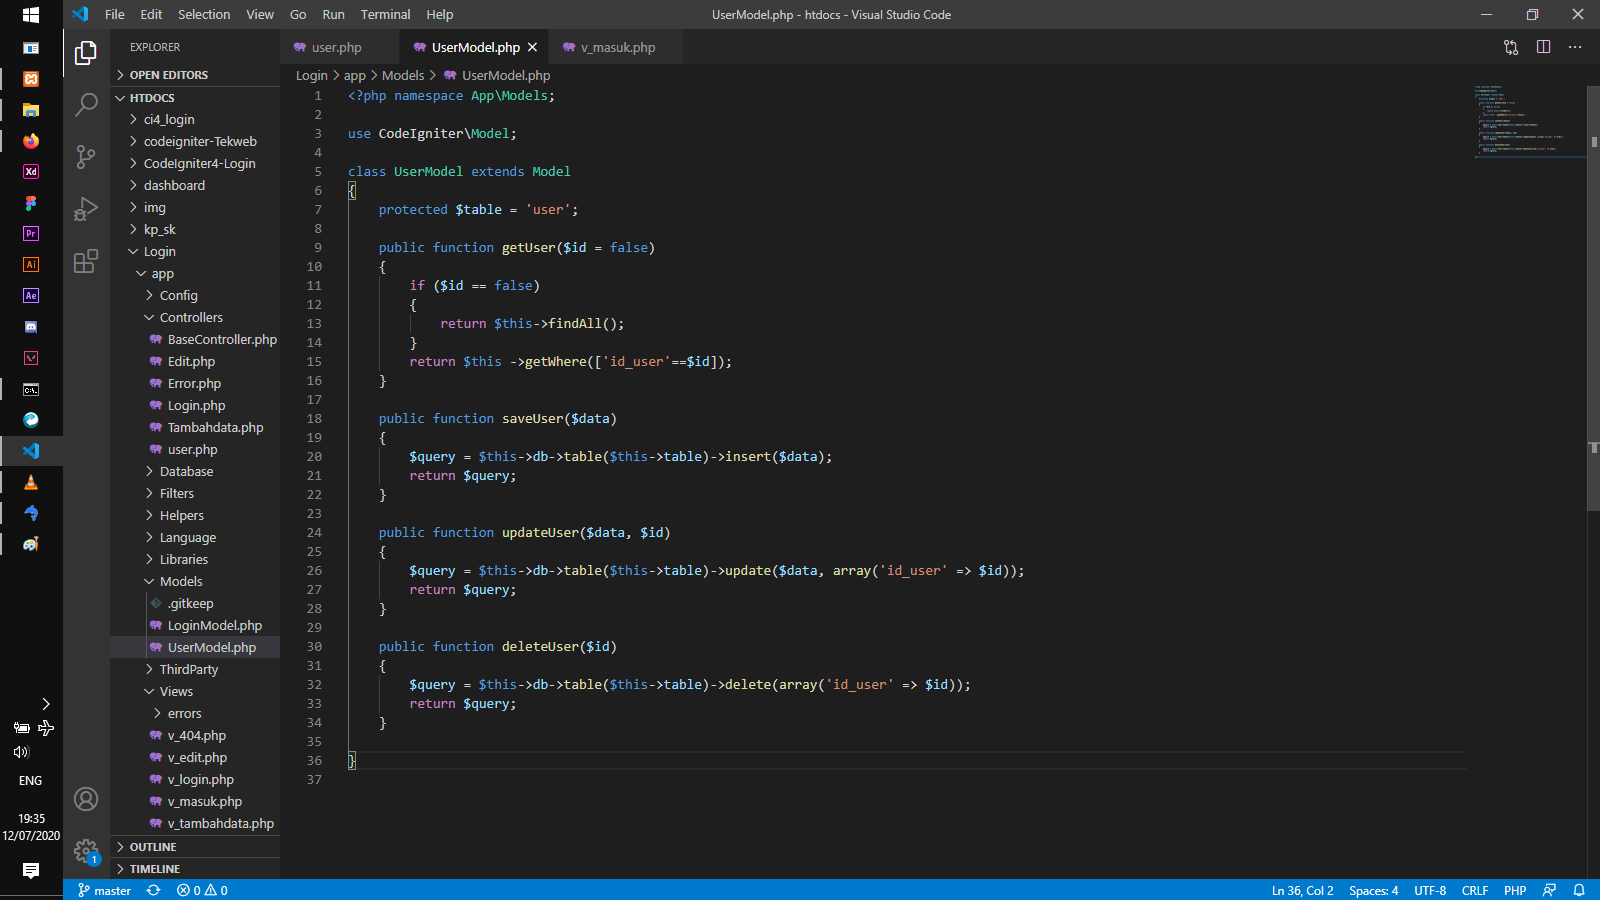This screenshot has height=900, width=1600.
Task: Click the feedback icon in status bar
Action: point(1549,890)
